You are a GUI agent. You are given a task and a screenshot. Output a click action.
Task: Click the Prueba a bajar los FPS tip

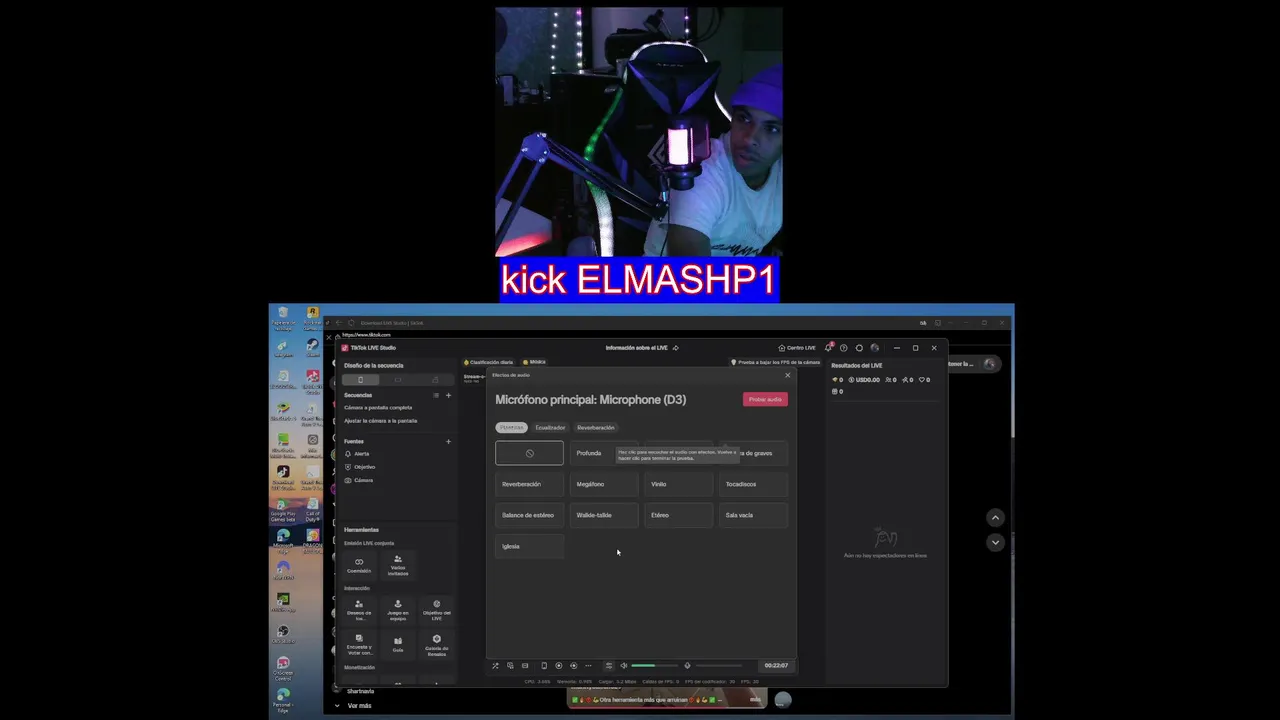click(776, 362)
